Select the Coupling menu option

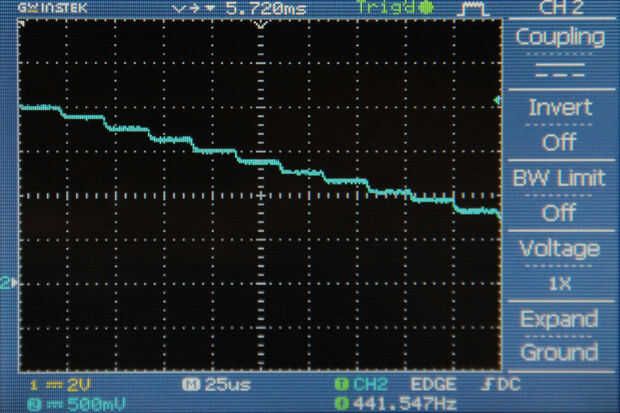561,54
